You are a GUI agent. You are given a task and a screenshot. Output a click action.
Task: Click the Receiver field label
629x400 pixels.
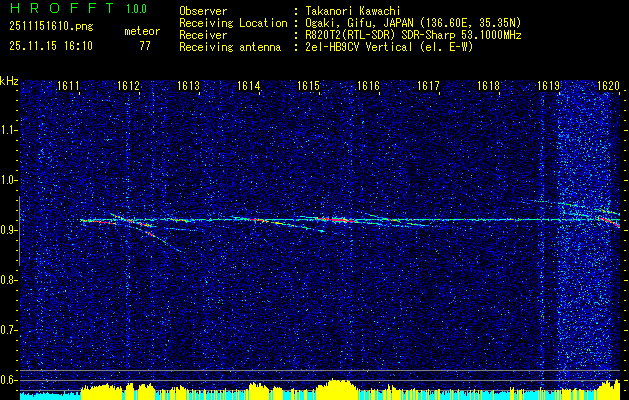tap(203, 35)
